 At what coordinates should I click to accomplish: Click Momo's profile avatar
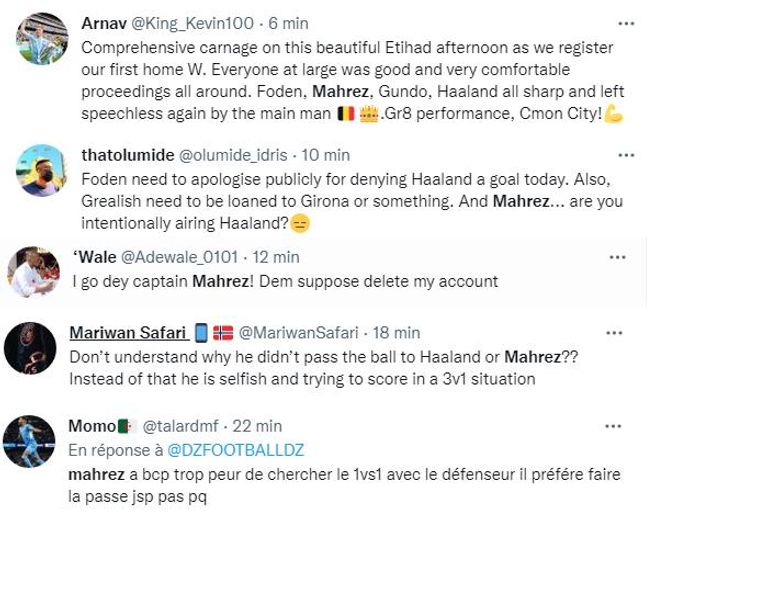(x=30, y=442)
